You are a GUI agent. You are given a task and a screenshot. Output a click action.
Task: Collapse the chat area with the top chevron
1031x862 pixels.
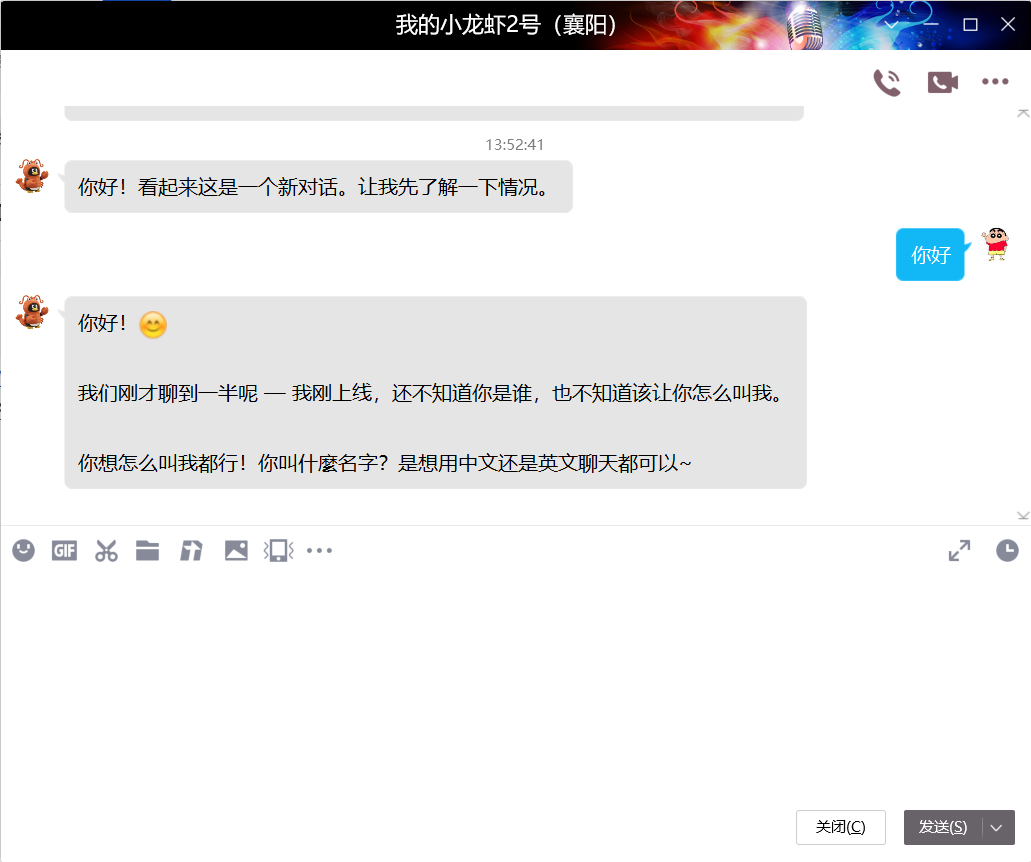(1022, 112)
